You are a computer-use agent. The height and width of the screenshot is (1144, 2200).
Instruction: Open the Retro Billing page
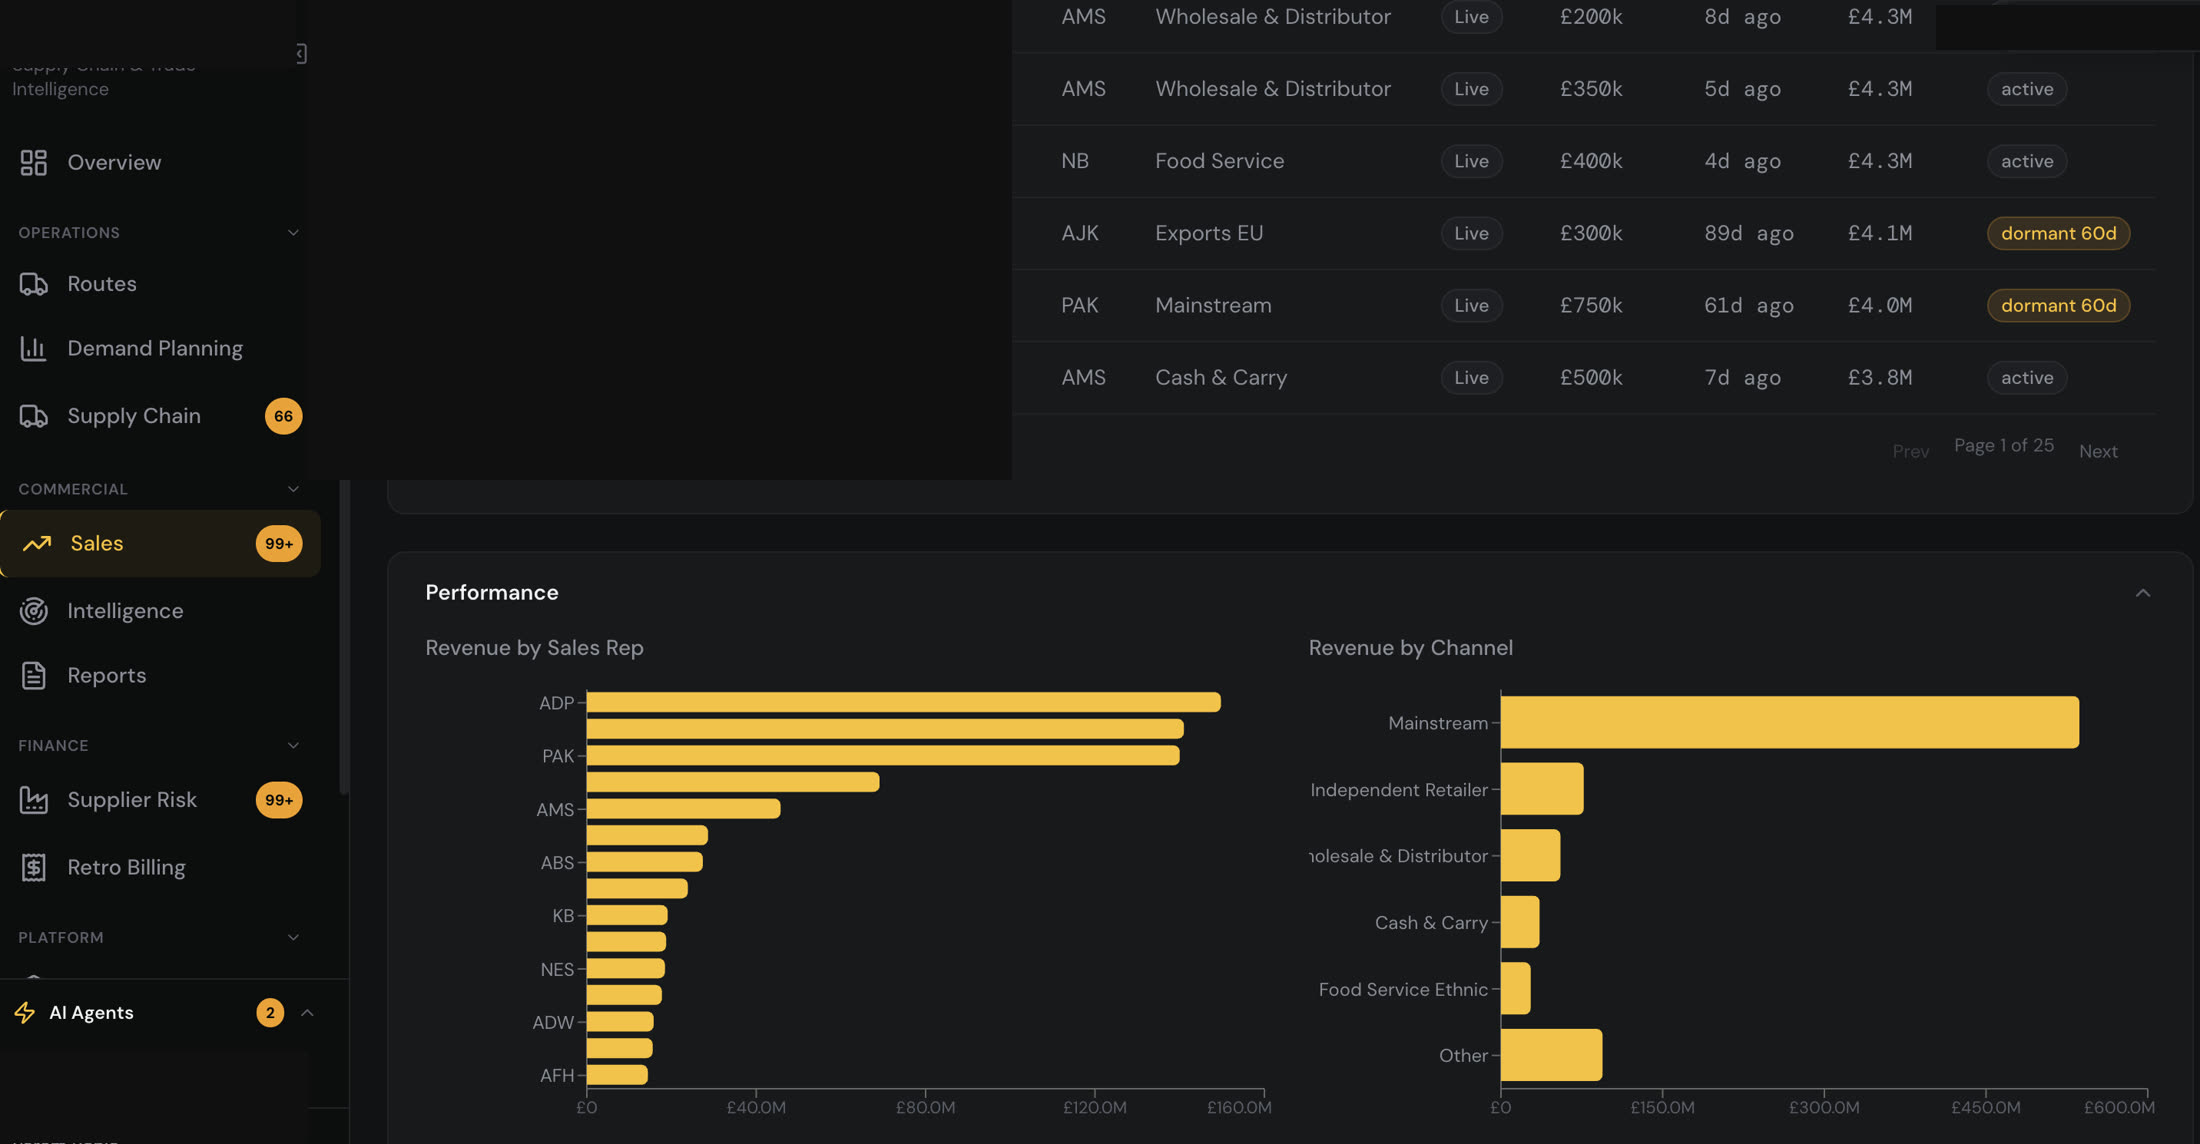[x=126, y=867]
